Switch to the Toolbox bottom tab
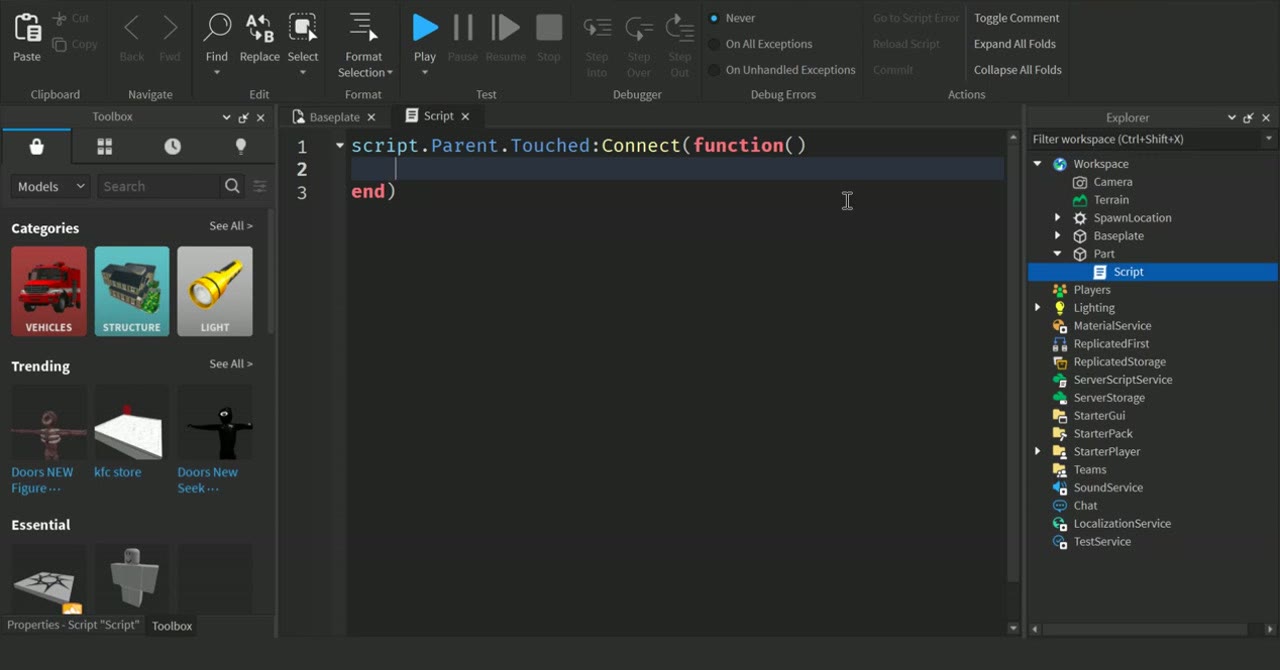Image resolution: width=1280 pixels, height=670 pixels. tap(172, 626)
